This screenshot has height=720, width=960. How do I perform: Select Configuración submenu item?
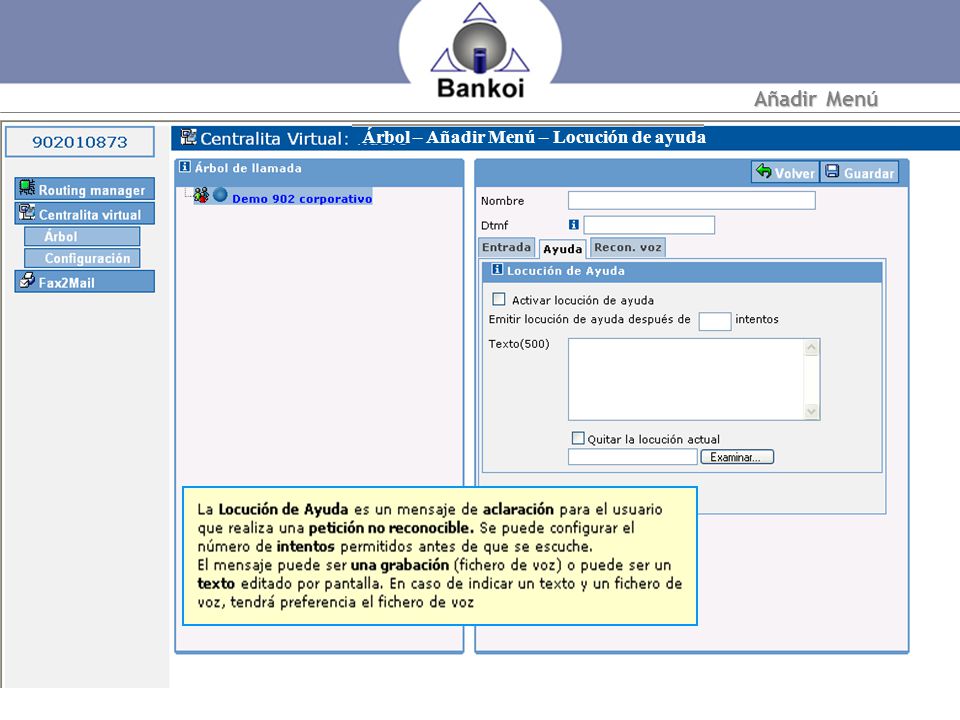point(82,258)
